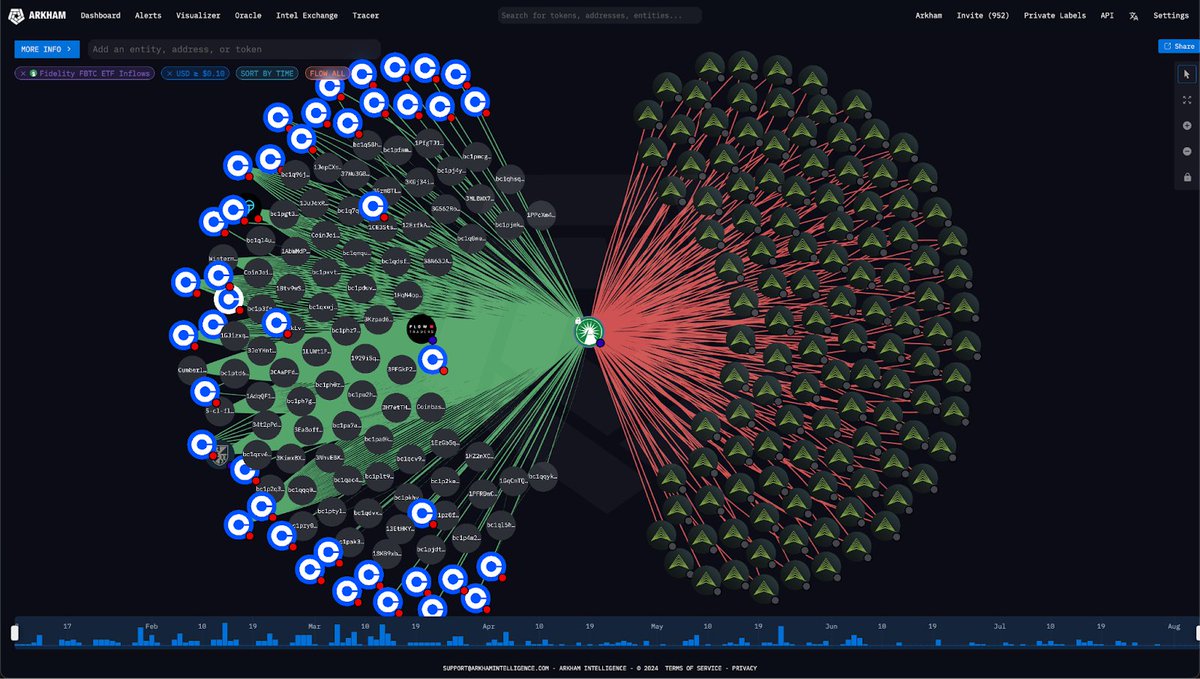The image size is (1200, 679).
Task: Click the Add an entity, address, or token field
Action: click(232, 49)
